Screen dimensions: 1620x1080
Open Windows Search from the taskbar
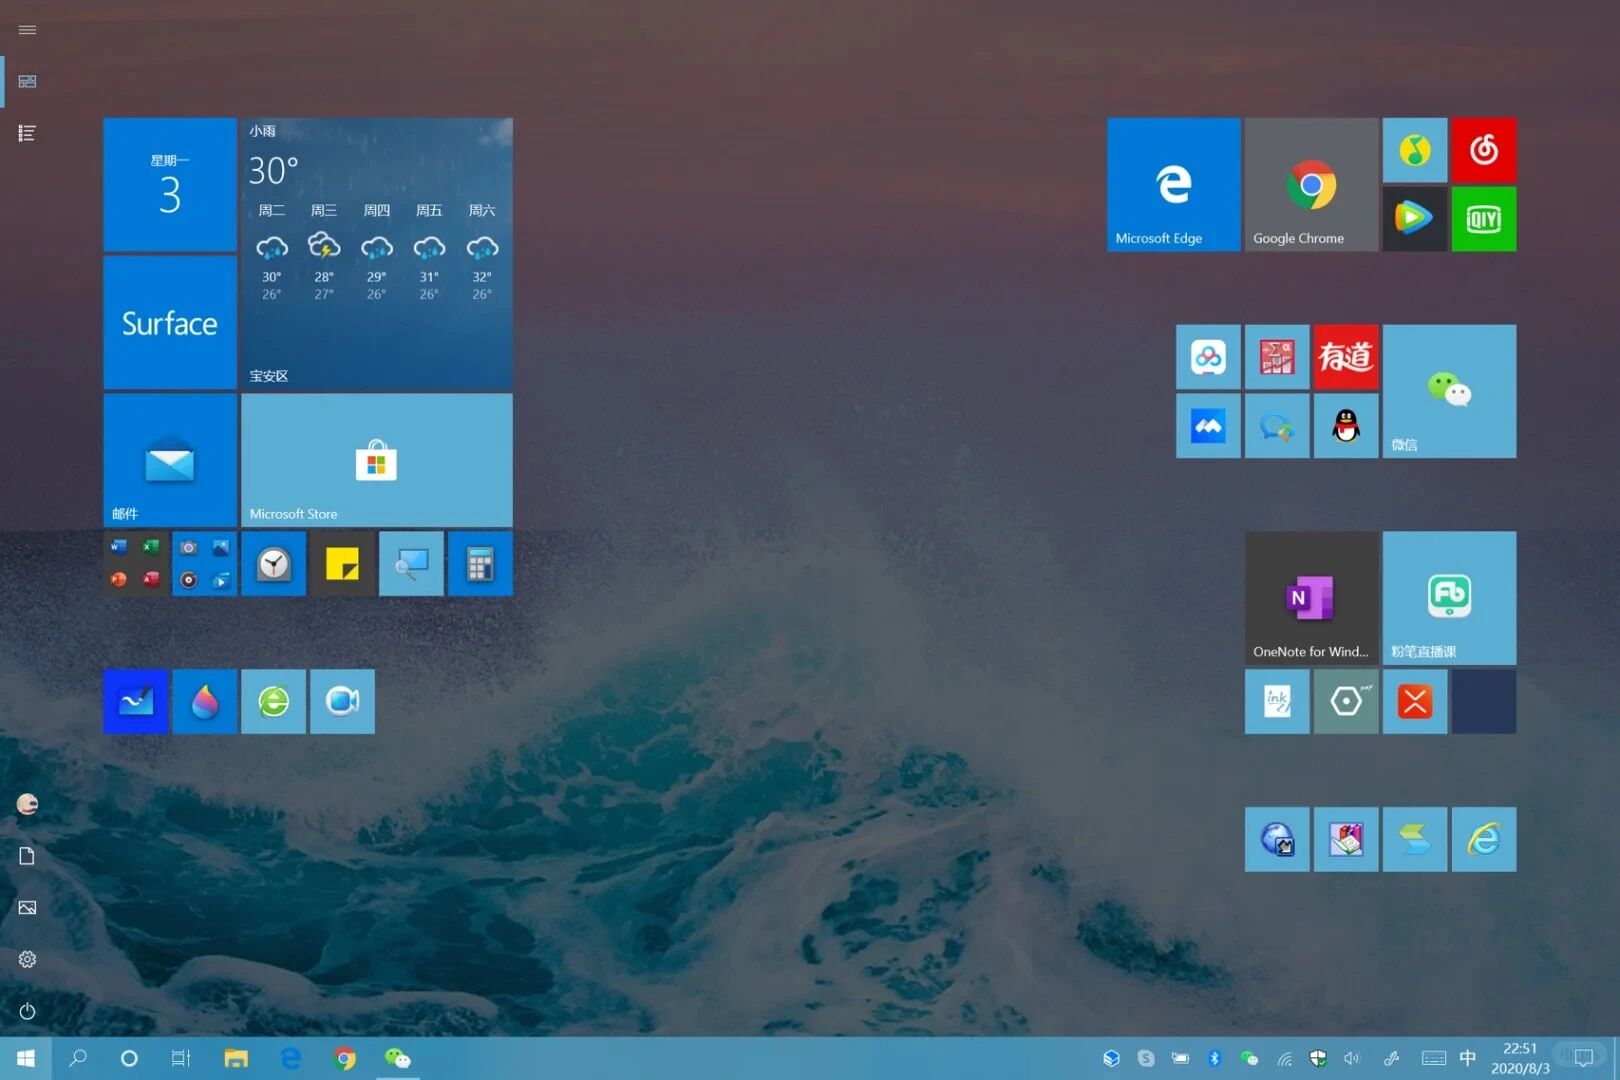point(78,1057)
